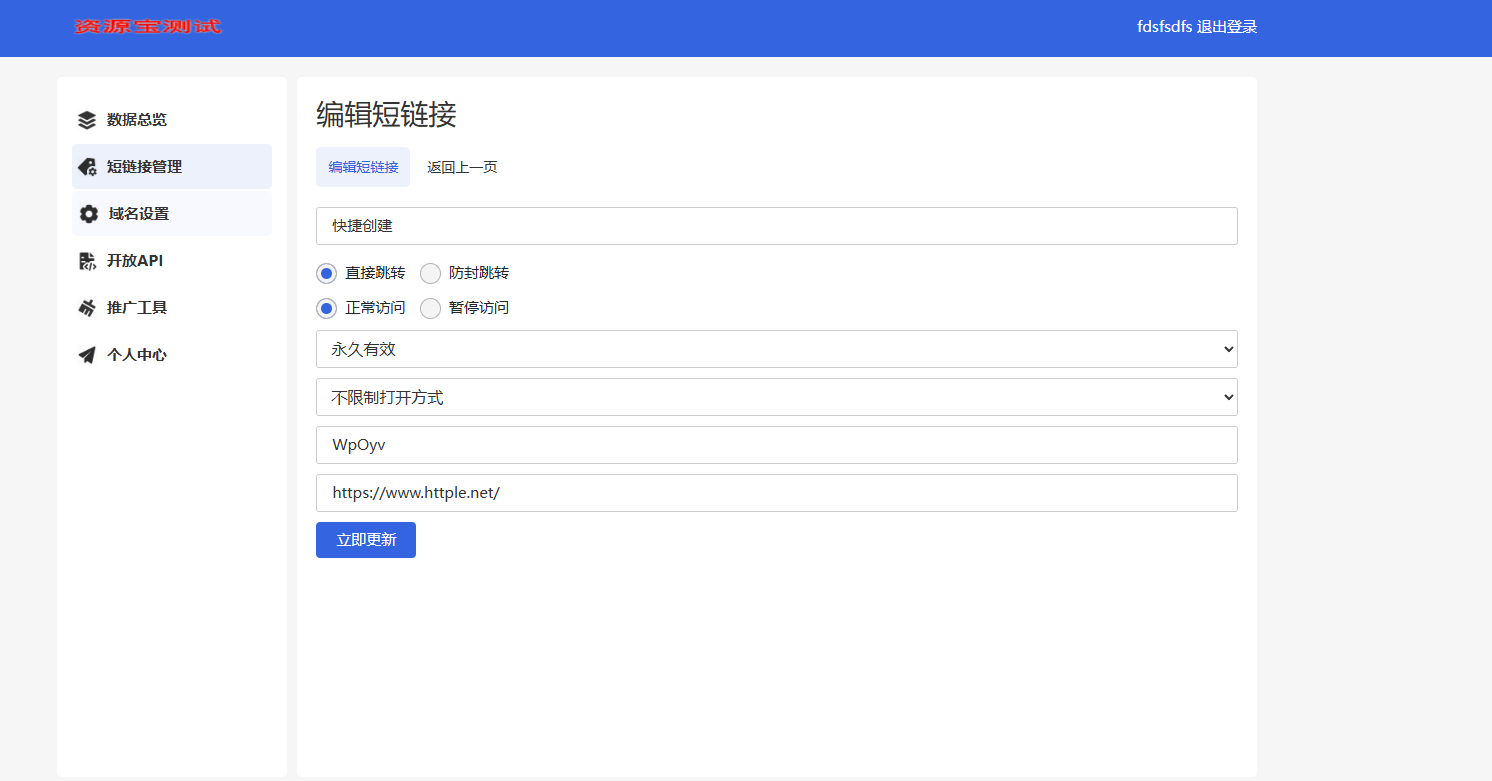This screenshot has width=1492, height=781.
Task: Click the 个人中心 paper plane icon
Action: pyautogui.click(x=87, y=355)
